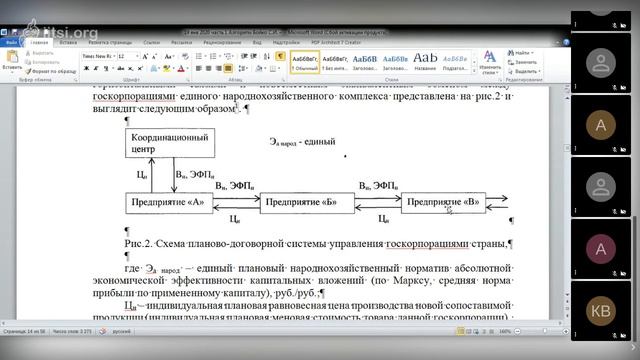Image resolution: width=640 pixels, height=360 pixels.
Task: Toggle Underline (Ч) formatting
Action: pyautogui.click(x=107, y=69)
